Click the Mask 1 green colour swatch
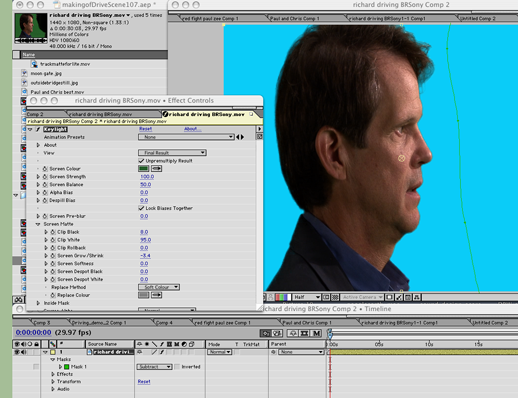518x398 pixels. pos(67,367)
